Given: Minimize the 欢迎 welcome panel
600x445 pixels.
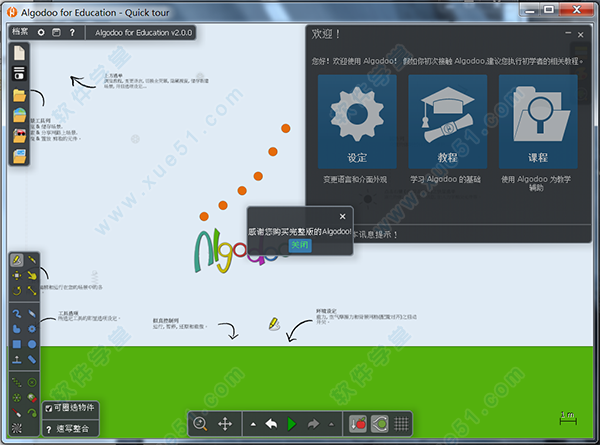Looking at the screenshot, I should [x=568, y=34].
